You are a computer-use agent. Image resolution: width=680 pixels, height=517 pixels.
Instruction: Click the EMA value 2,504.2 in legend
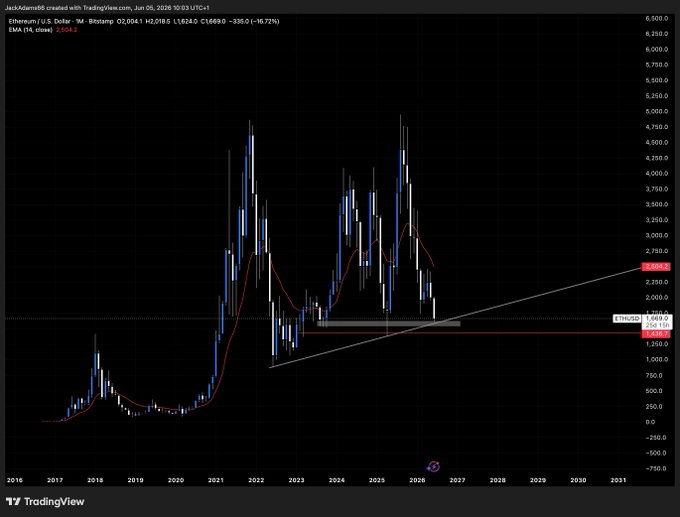coord(66,30)
